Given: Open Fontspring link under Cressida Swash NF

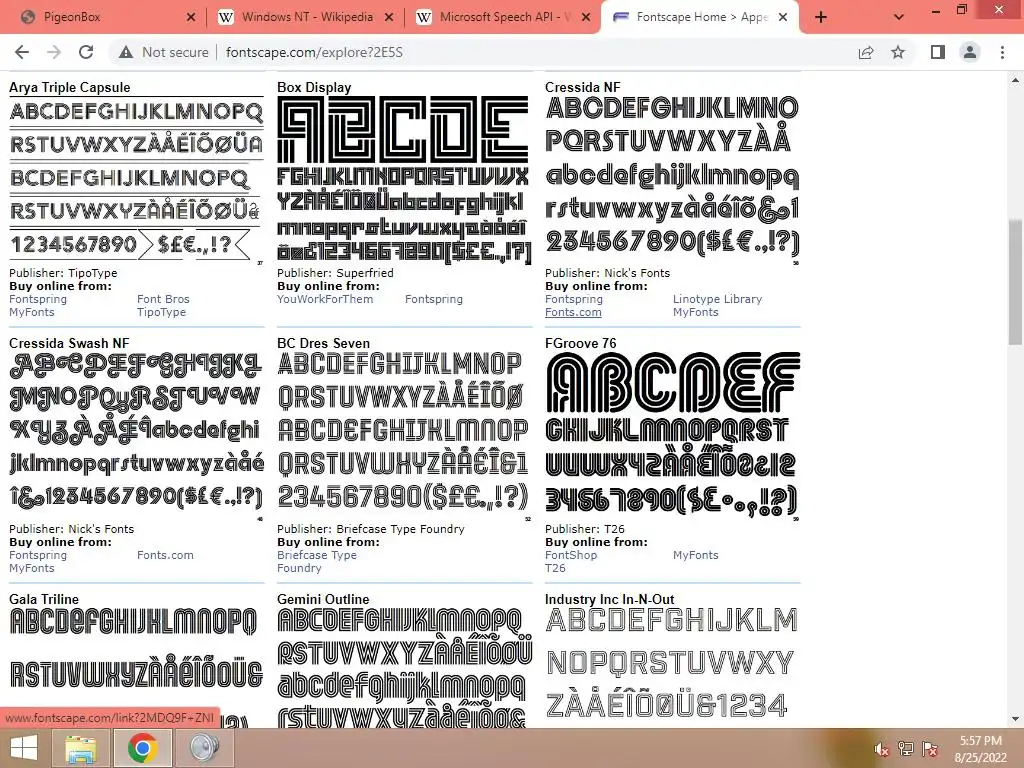Looking at the screenshot, I should click(38, 555).
